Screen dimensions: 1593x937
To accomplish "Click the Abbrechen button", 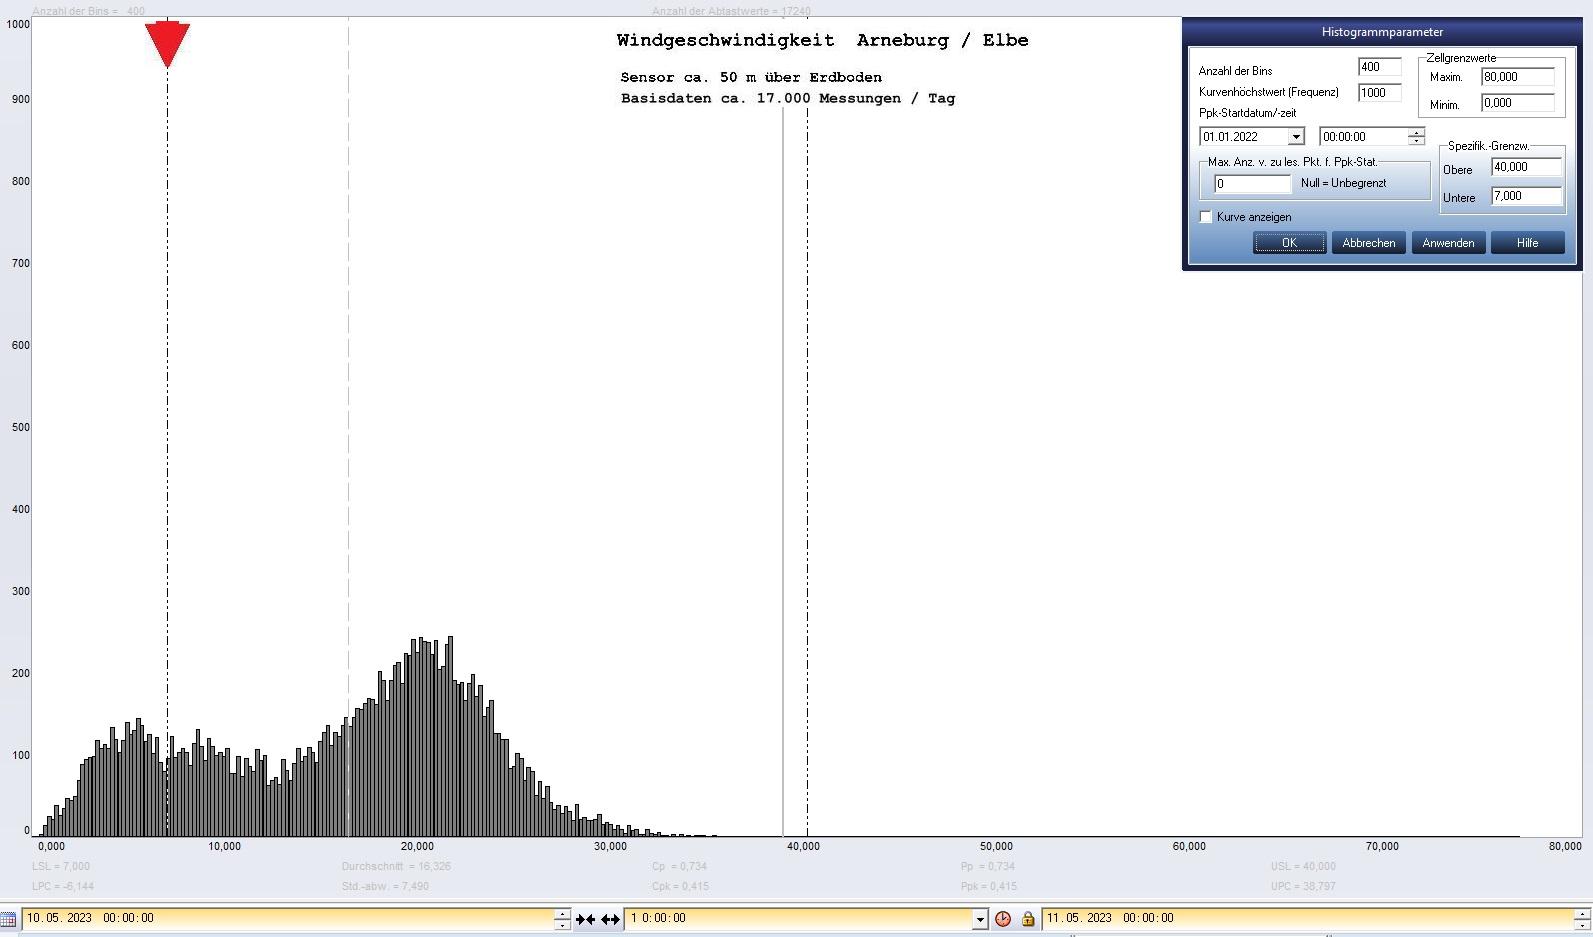I will click(1368, 243).
